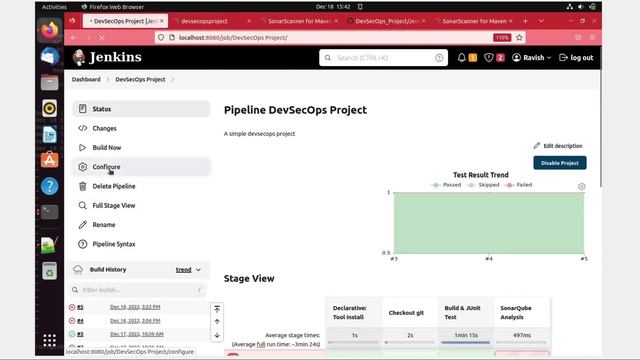Open Files from the dock
Screen dimensions: 640x360
coord(49,82)
